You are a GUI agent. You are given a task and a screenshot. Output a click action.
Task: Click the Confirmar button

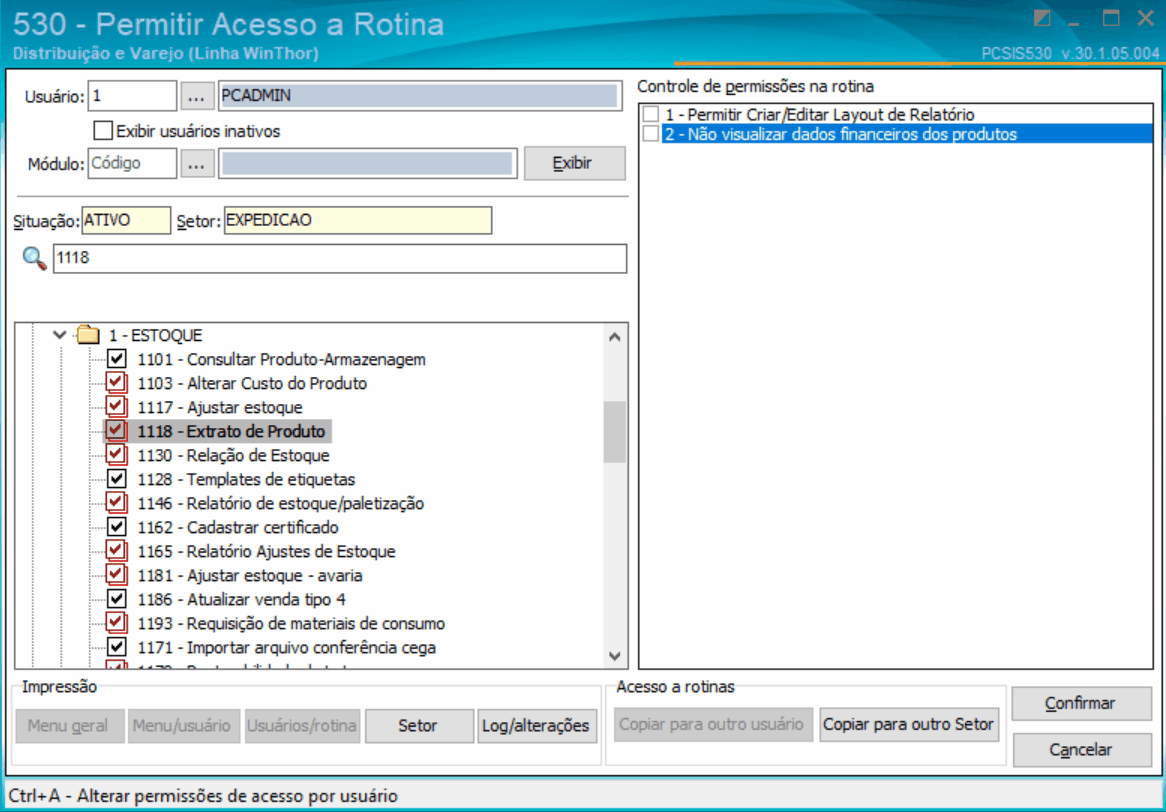click(x=1081, y=703)
